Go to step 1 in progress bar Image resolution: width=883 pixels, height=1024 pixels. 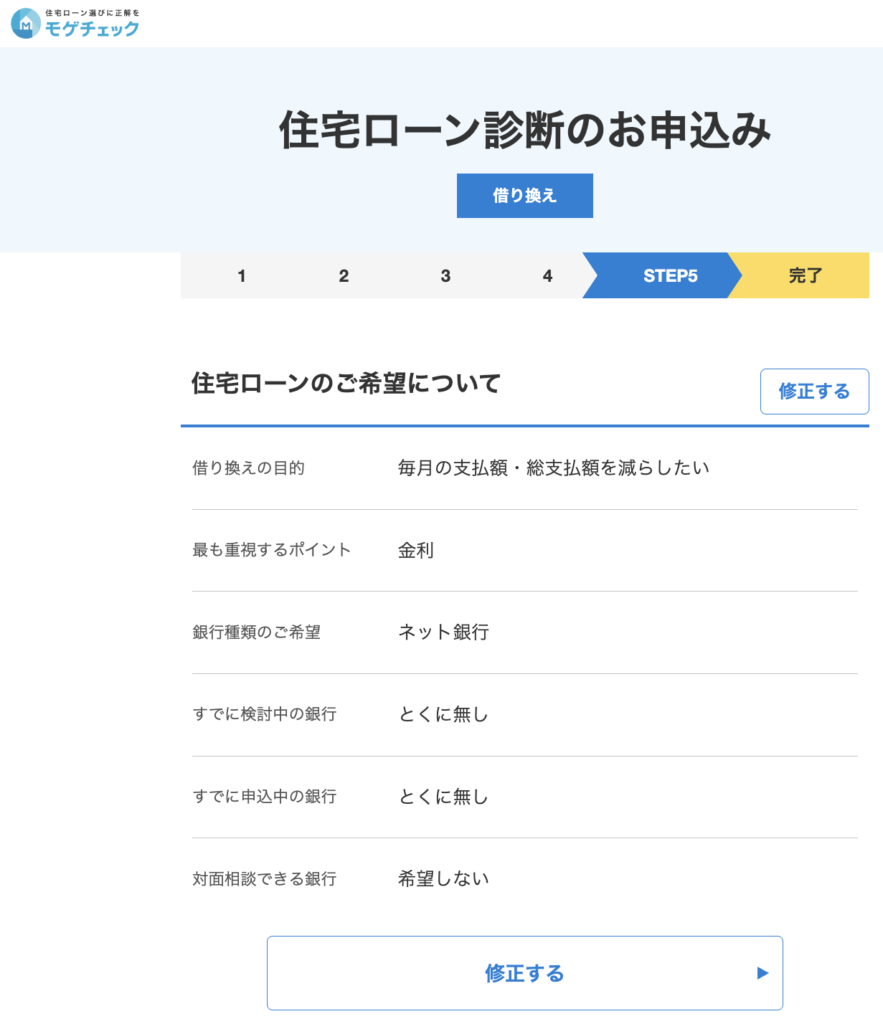pyautogui.click(x=242, y=276)
